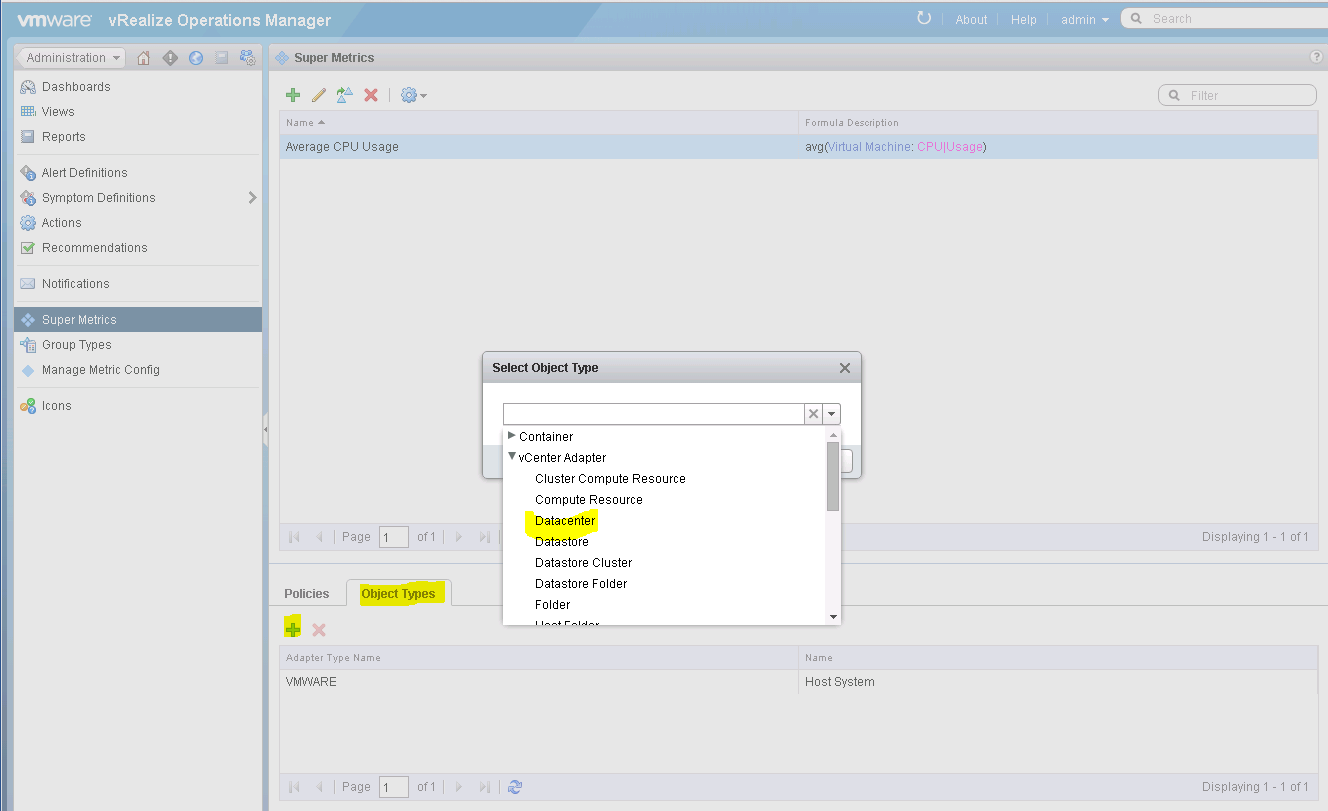Open Group Types in the left menu

coord(77,345)
